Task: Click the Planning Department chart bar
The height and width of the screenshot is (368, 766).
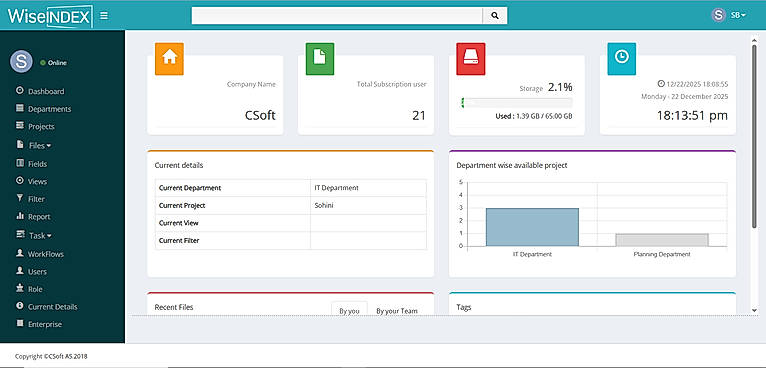Action: coord(662,239)
